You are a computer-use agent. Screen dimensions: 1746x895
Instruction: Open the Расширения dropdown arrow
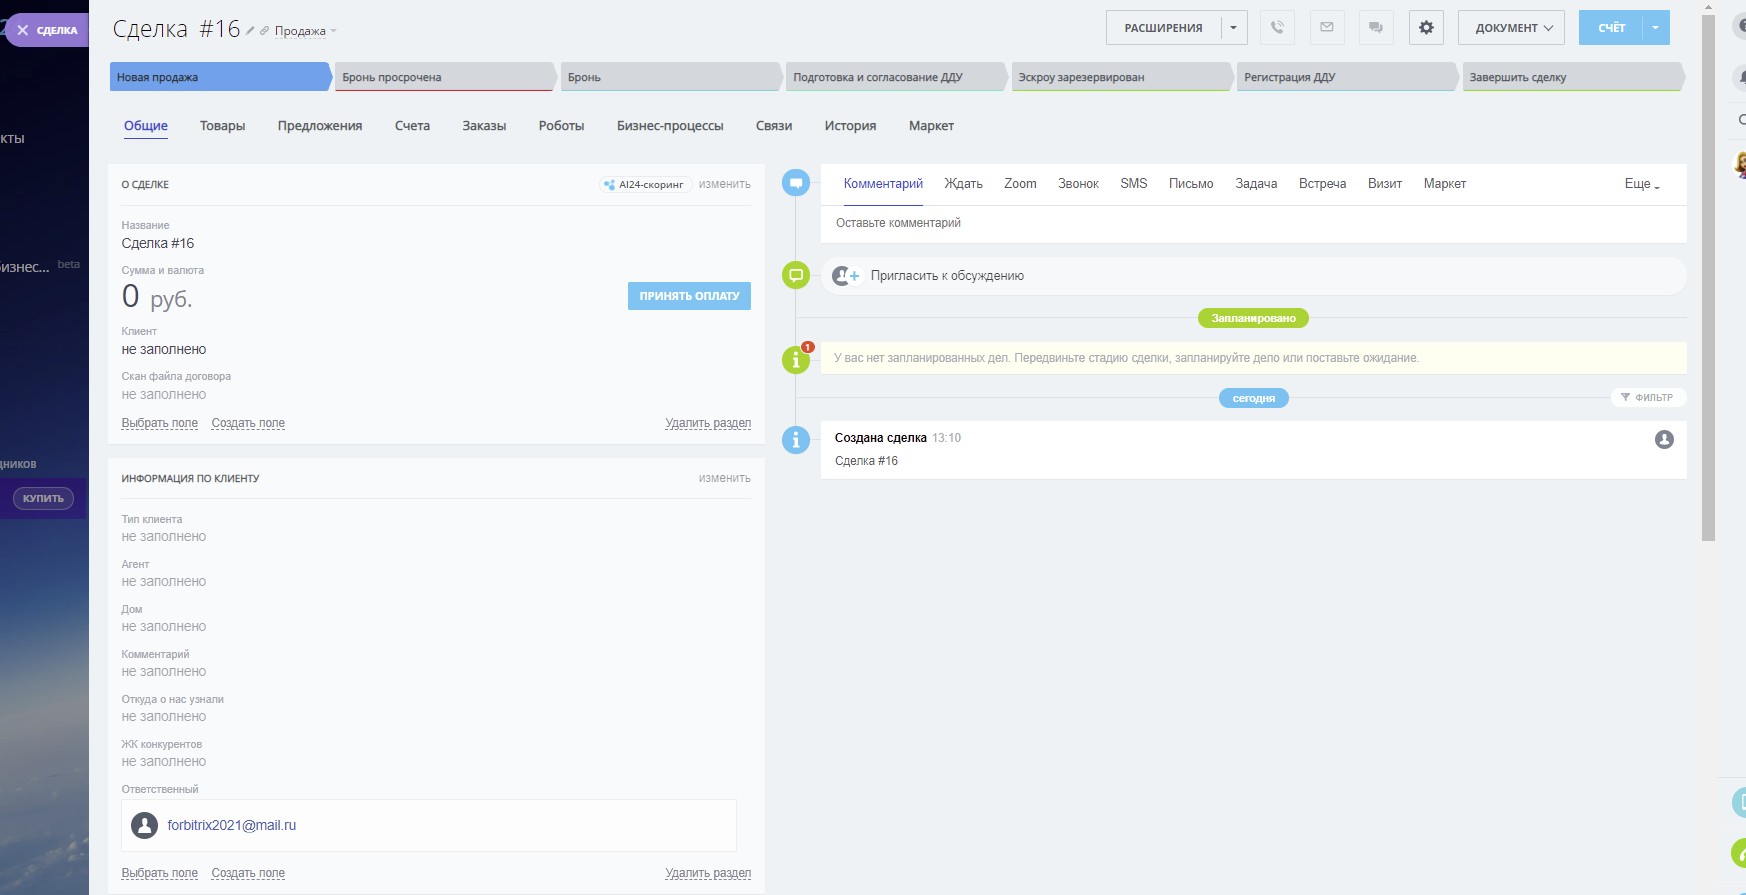1234,28
